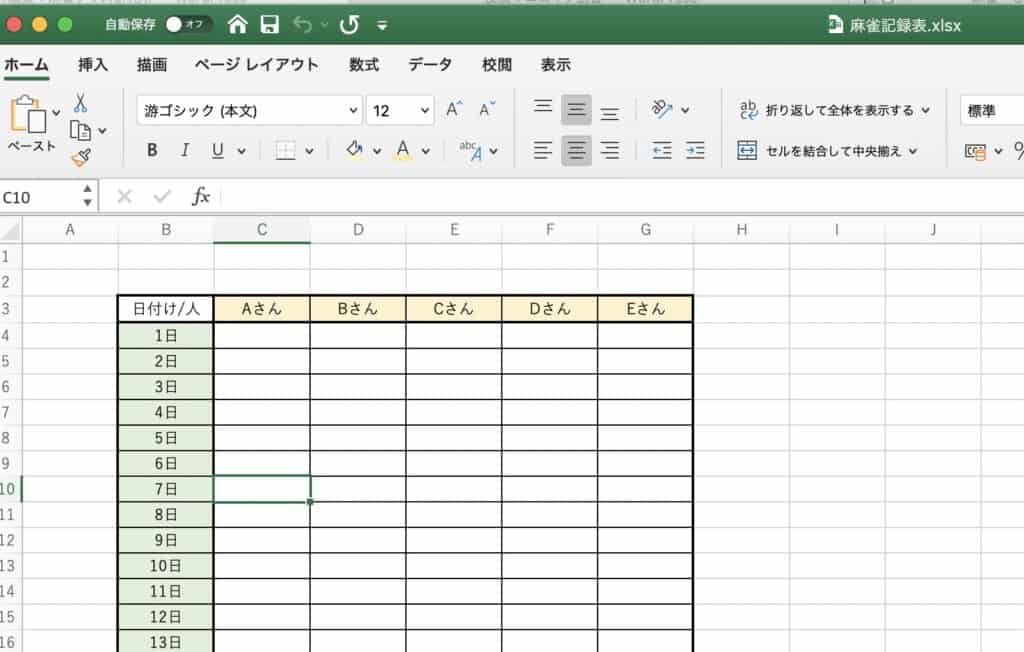Image resolution: width=1024 pixels, height=652 pixels.
Task: Select the Aさん header cell
Action: pyautogui.click(x=262, y=308)
